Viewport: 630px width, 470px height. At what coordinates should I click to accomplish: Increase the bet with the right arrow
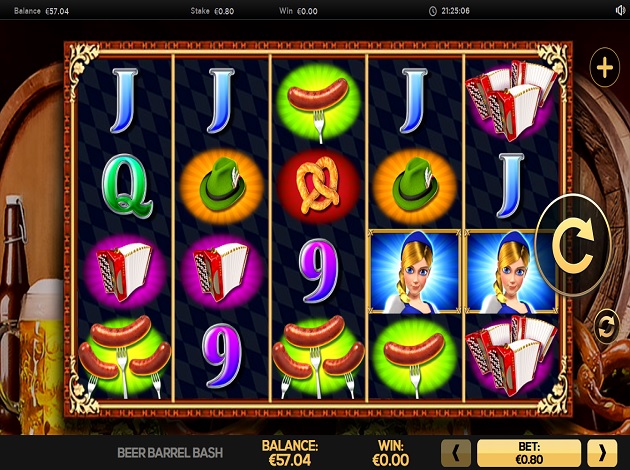click(x=602, y=453)
